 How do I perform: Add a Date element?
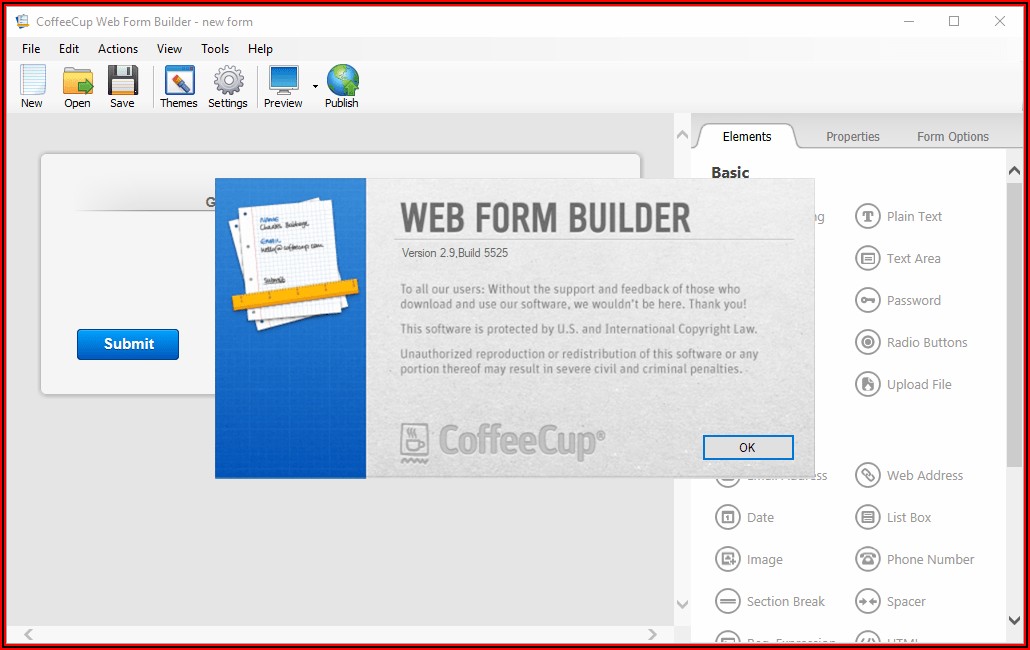pos(744,517)
